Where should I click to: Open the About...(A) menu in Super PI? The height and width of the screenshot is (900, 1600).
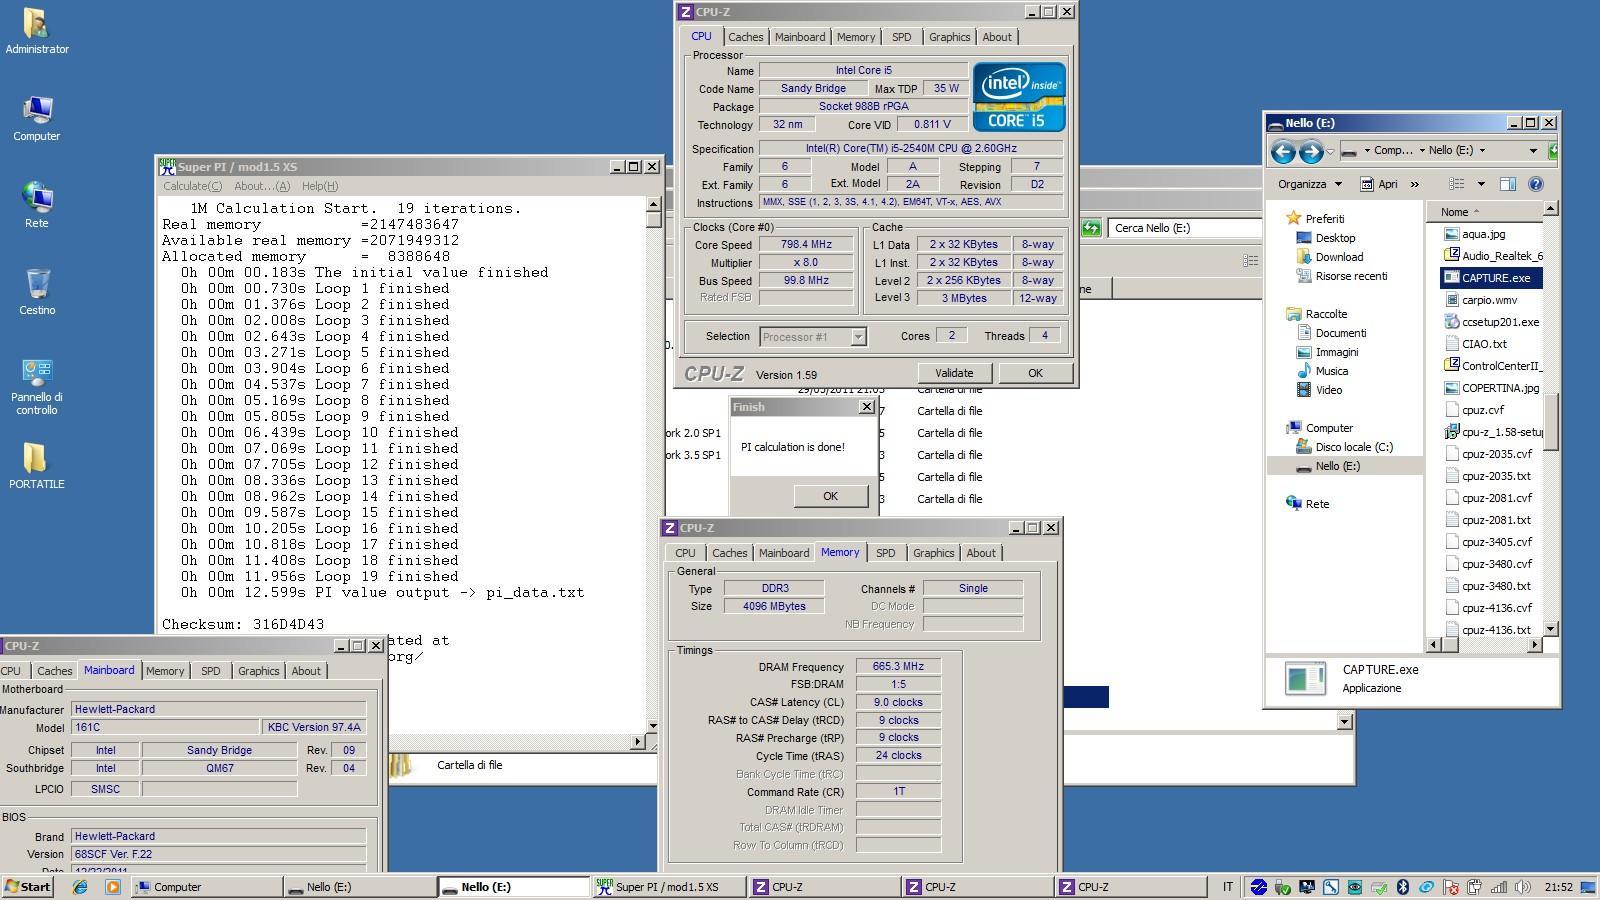(x=261, y=186)
